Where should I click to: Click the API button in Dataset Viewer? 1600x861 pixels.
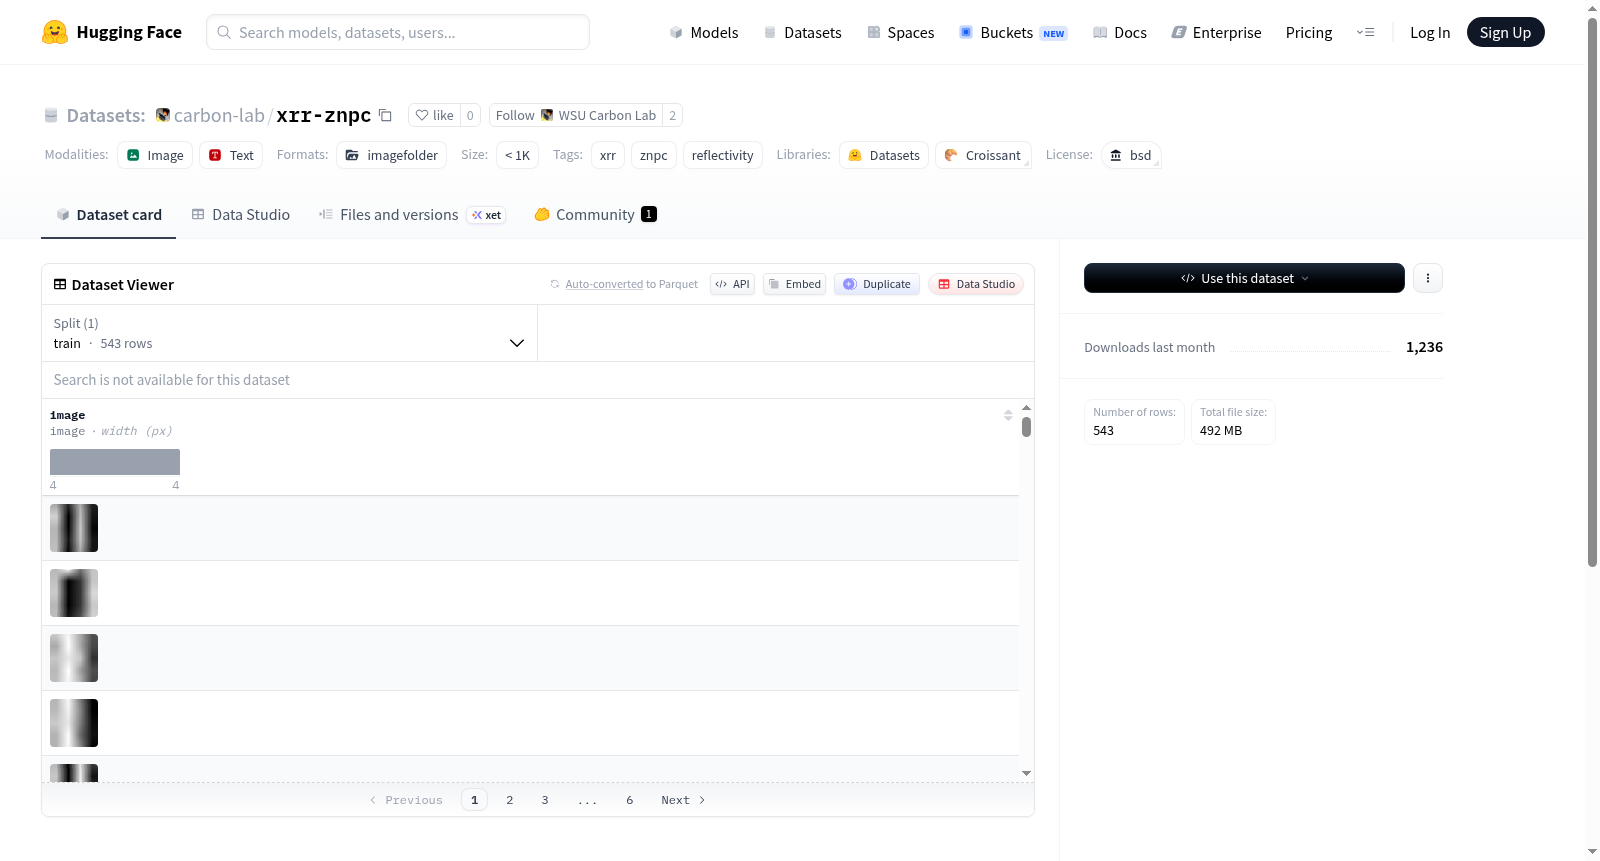(732, 284)
